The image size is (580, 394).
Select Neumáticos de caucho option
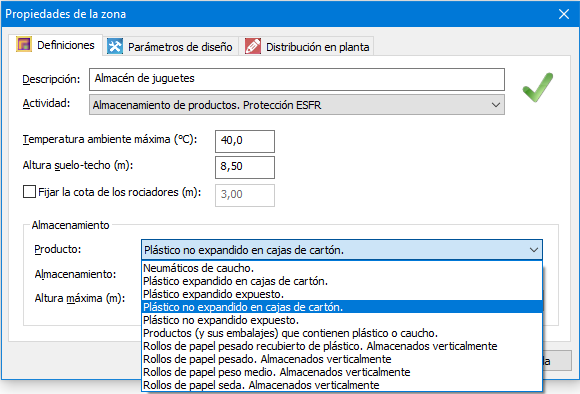tap(342, 268)
